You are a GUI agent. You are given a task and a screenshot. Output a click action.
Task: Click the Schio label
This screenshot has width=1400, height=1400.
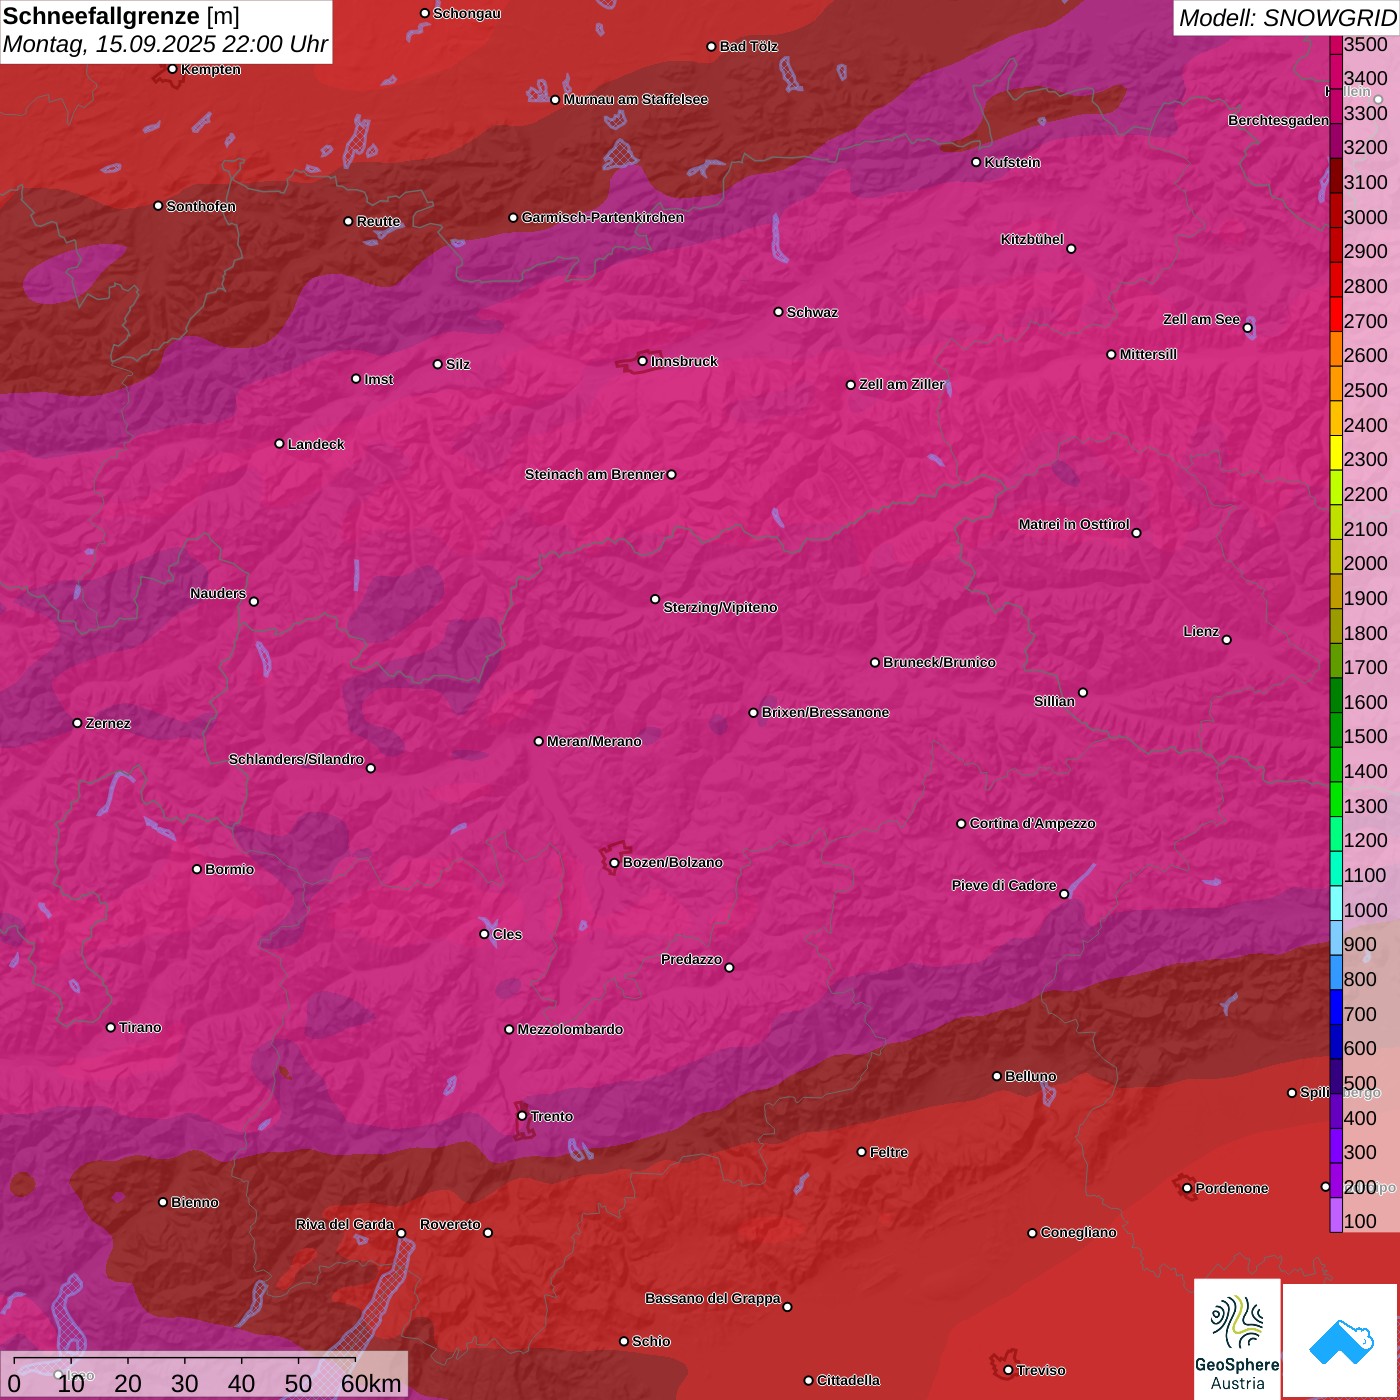[651, 1341]
